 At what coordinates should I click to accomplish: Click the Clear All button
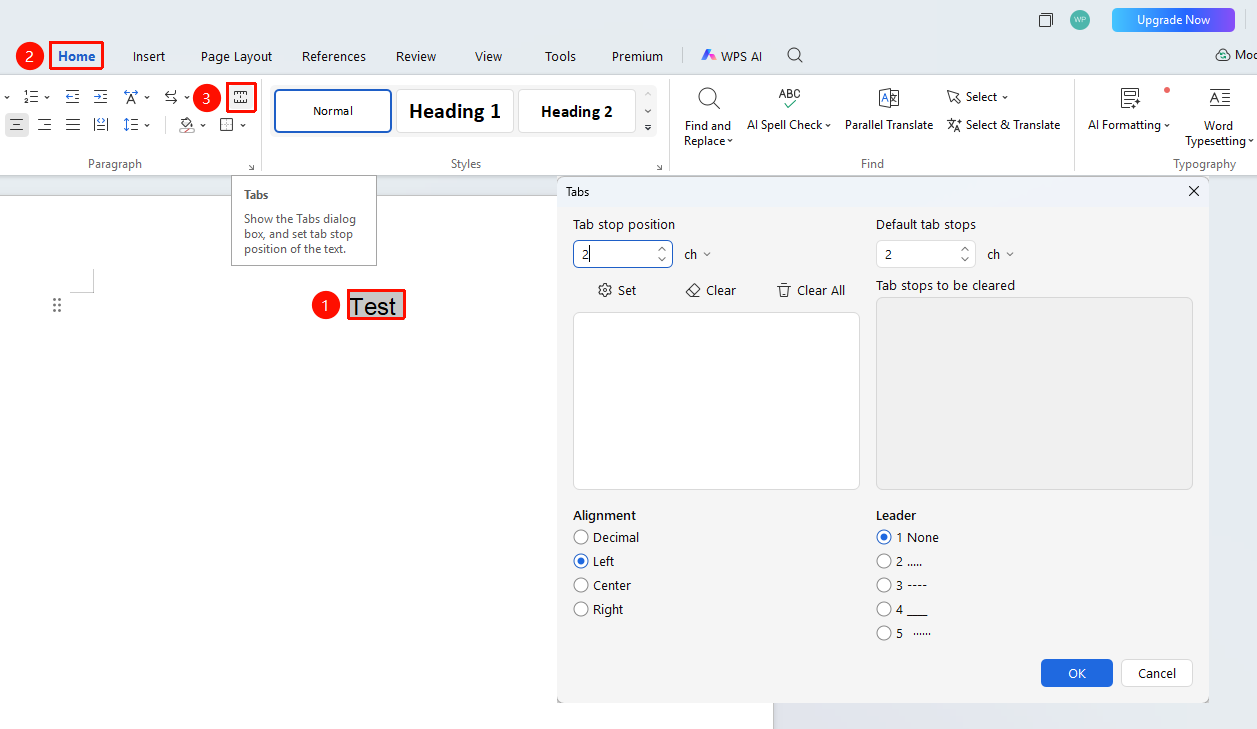point(811,290)
